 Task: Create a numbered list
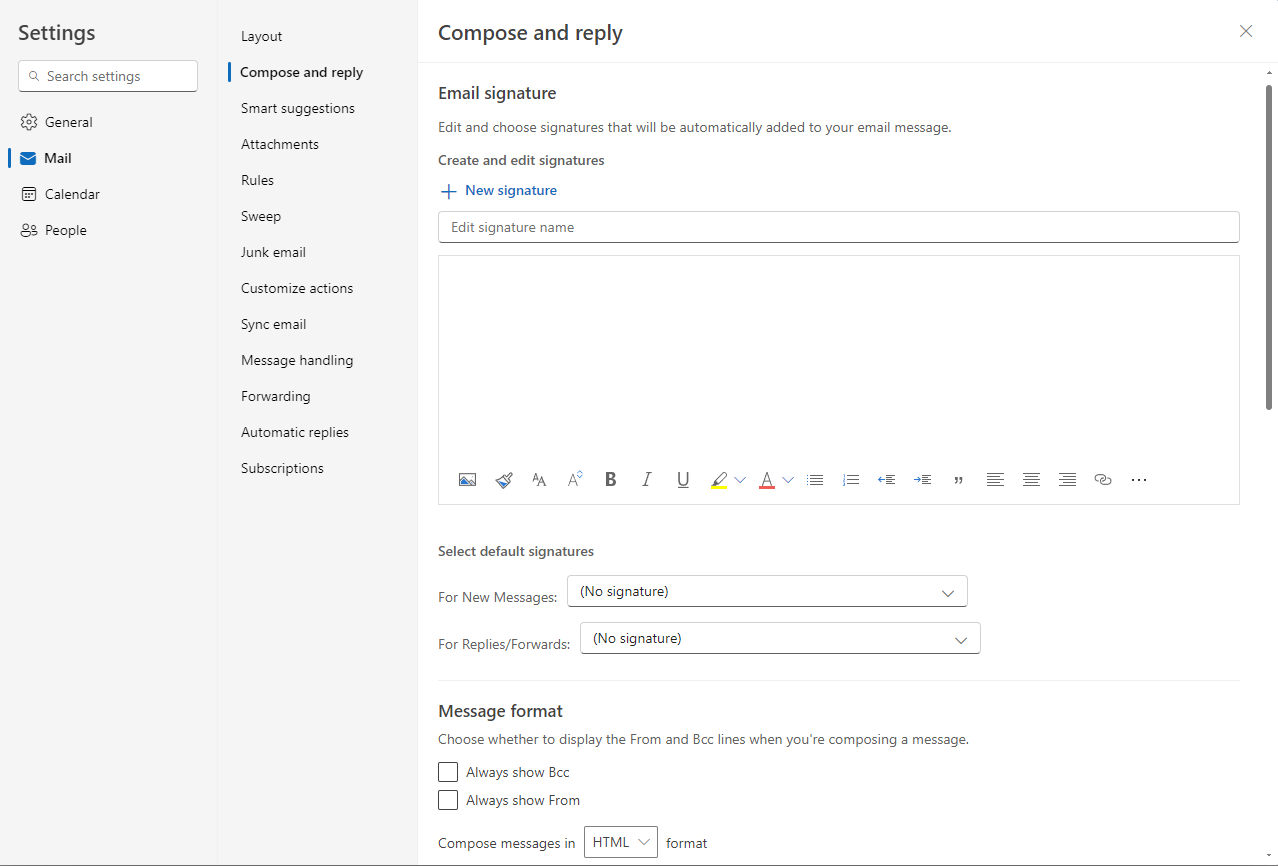click(851, 479)
